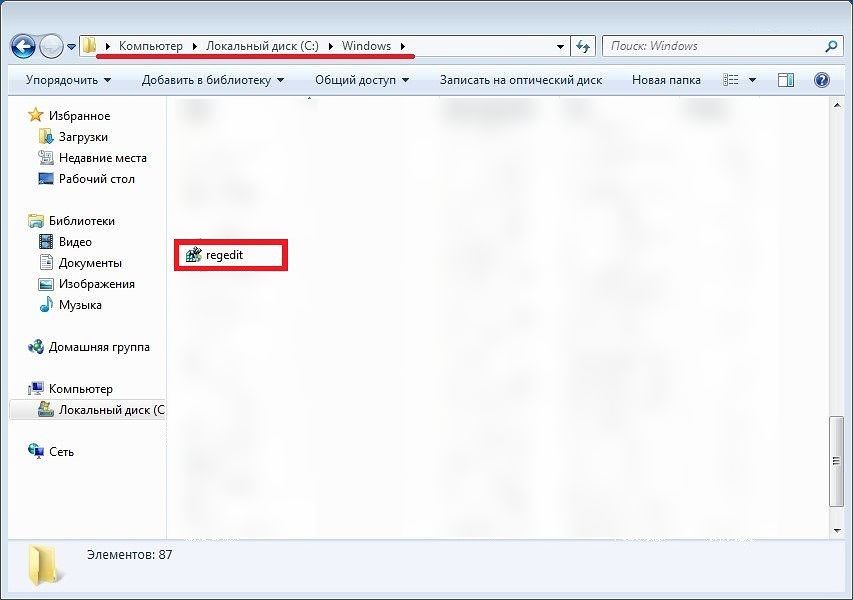Click the Библиотеки icon
Screen dimensions: 853x600
click(36, 221)
